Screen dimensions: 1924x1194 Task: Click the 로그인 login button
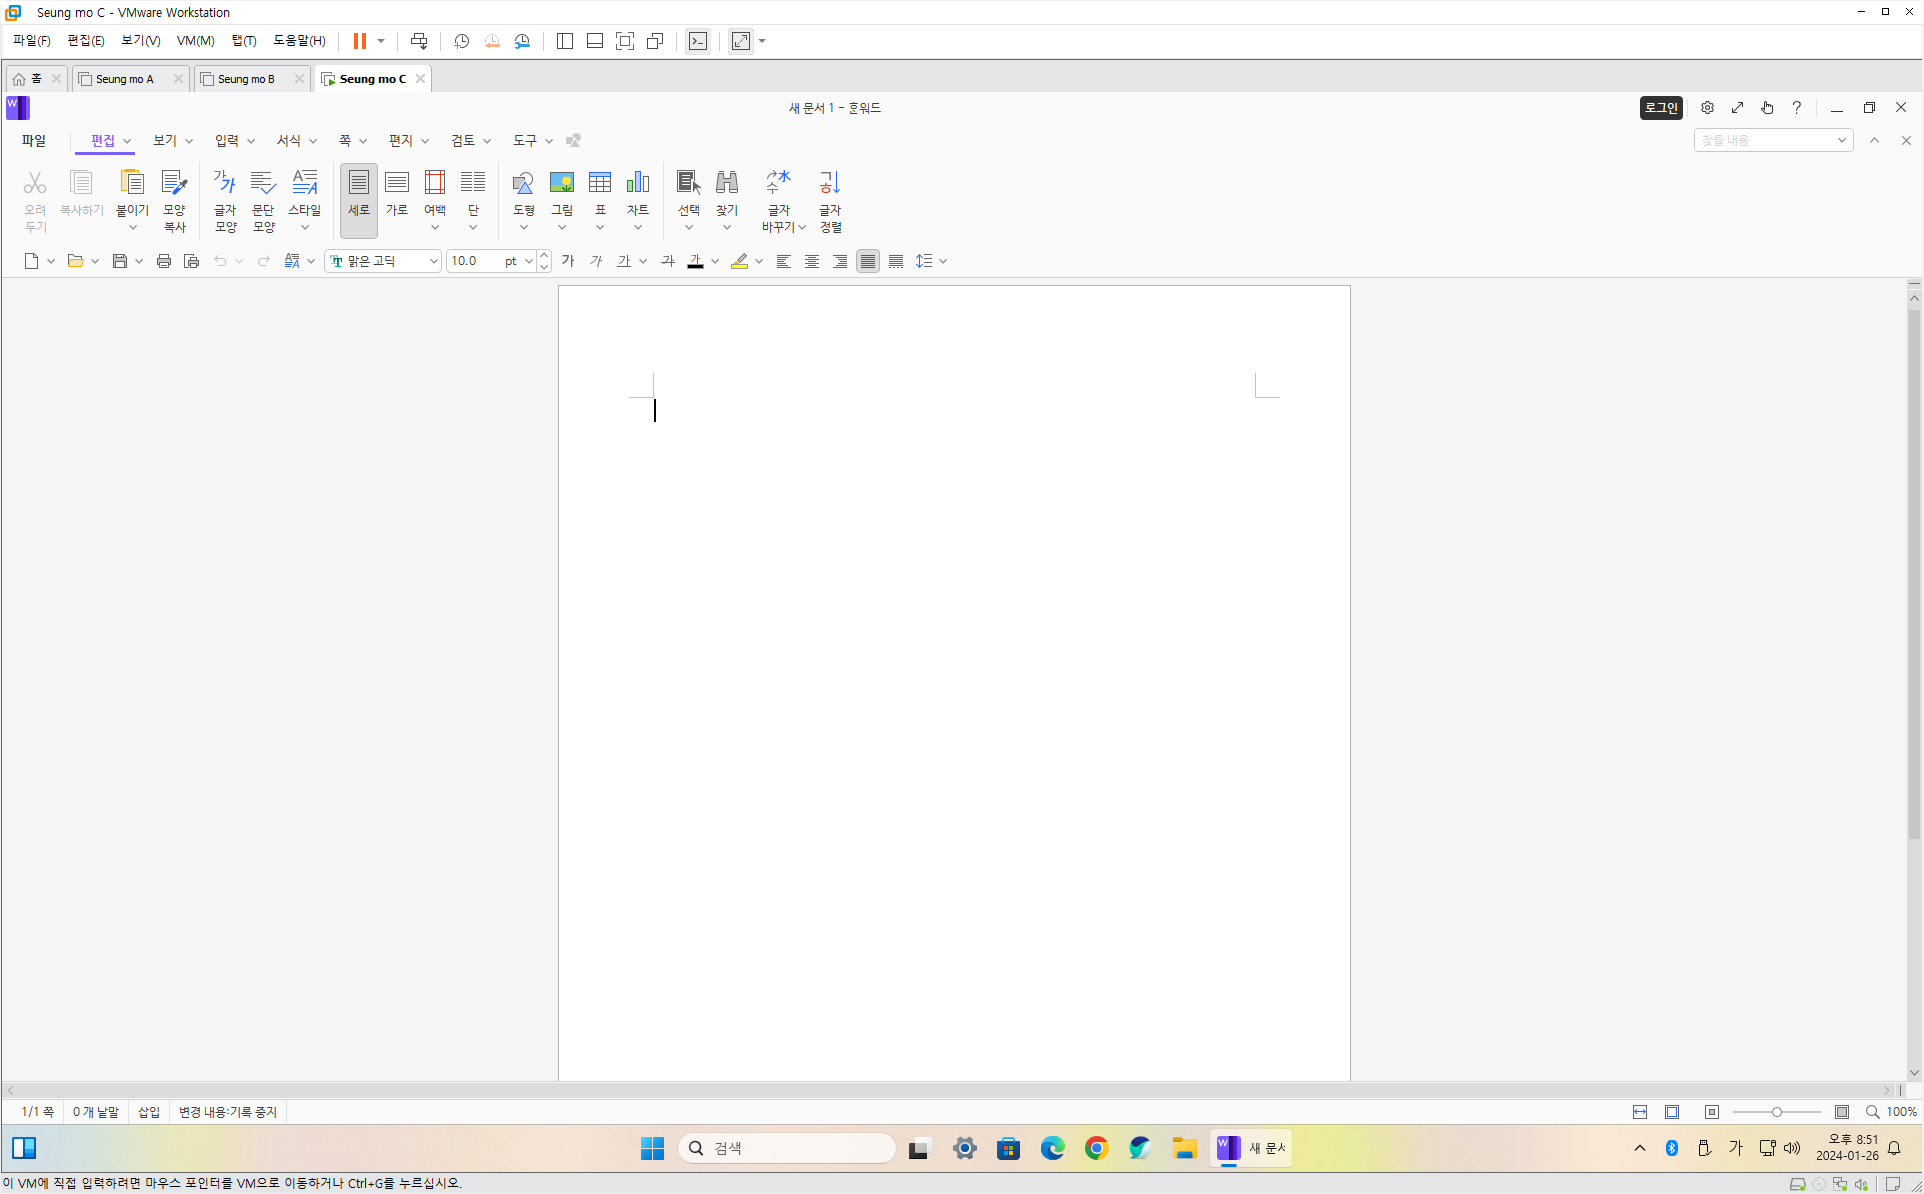click(1661, 108)
